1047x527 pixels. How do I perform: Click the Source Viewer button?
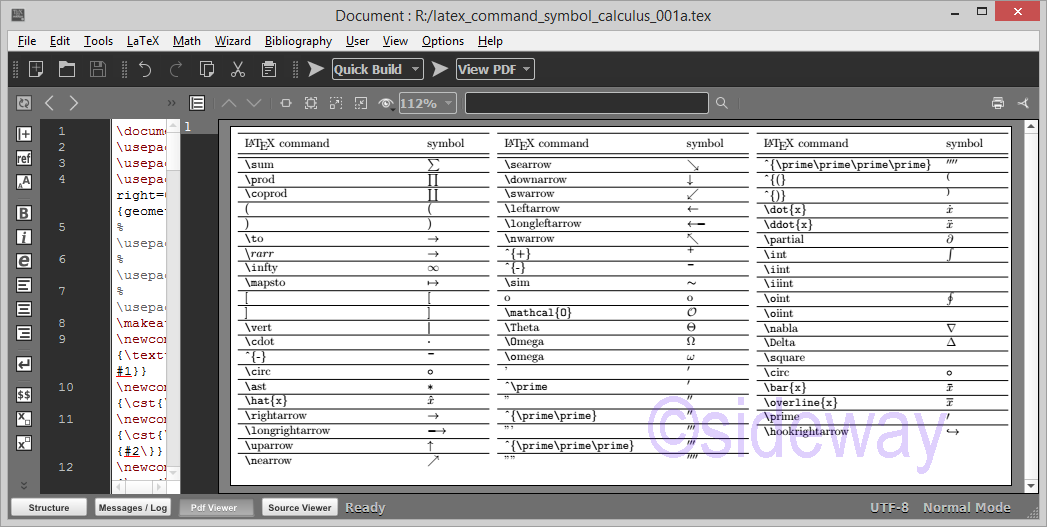[300, 507]
